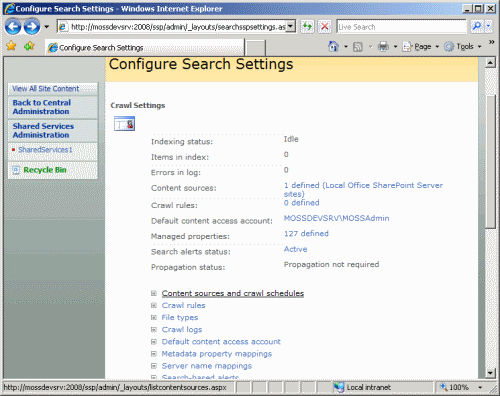Click the Idle indexing status value
The height and width of the screenshot is (396, 500).
[291, 139]
